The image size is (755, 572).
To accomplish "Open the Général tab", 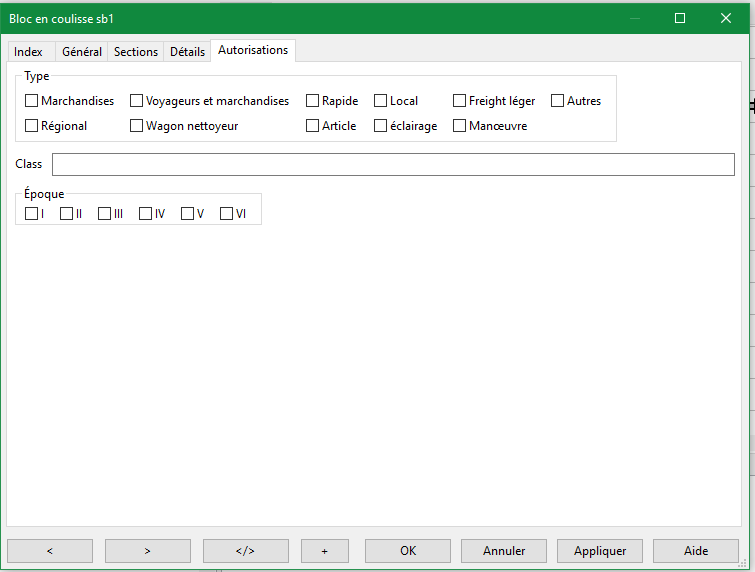I will tap(82, 52).
